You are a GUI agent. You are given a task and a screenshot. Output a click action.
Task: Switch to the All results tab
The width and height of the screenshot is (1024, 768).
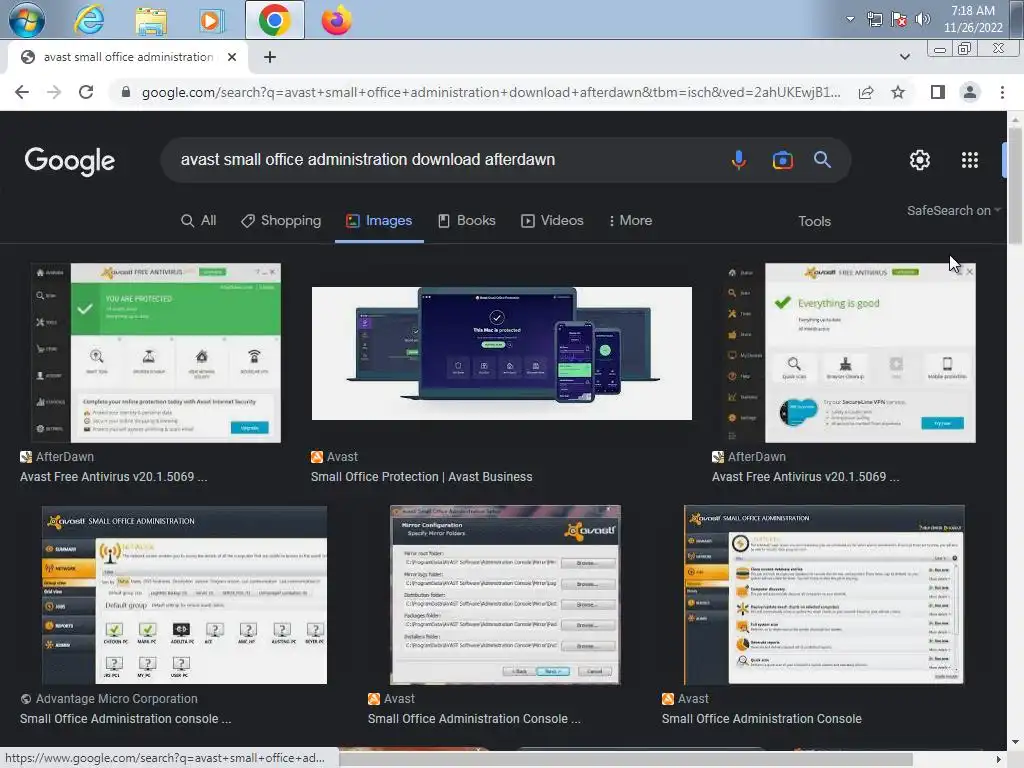click(x=199, y=221)
